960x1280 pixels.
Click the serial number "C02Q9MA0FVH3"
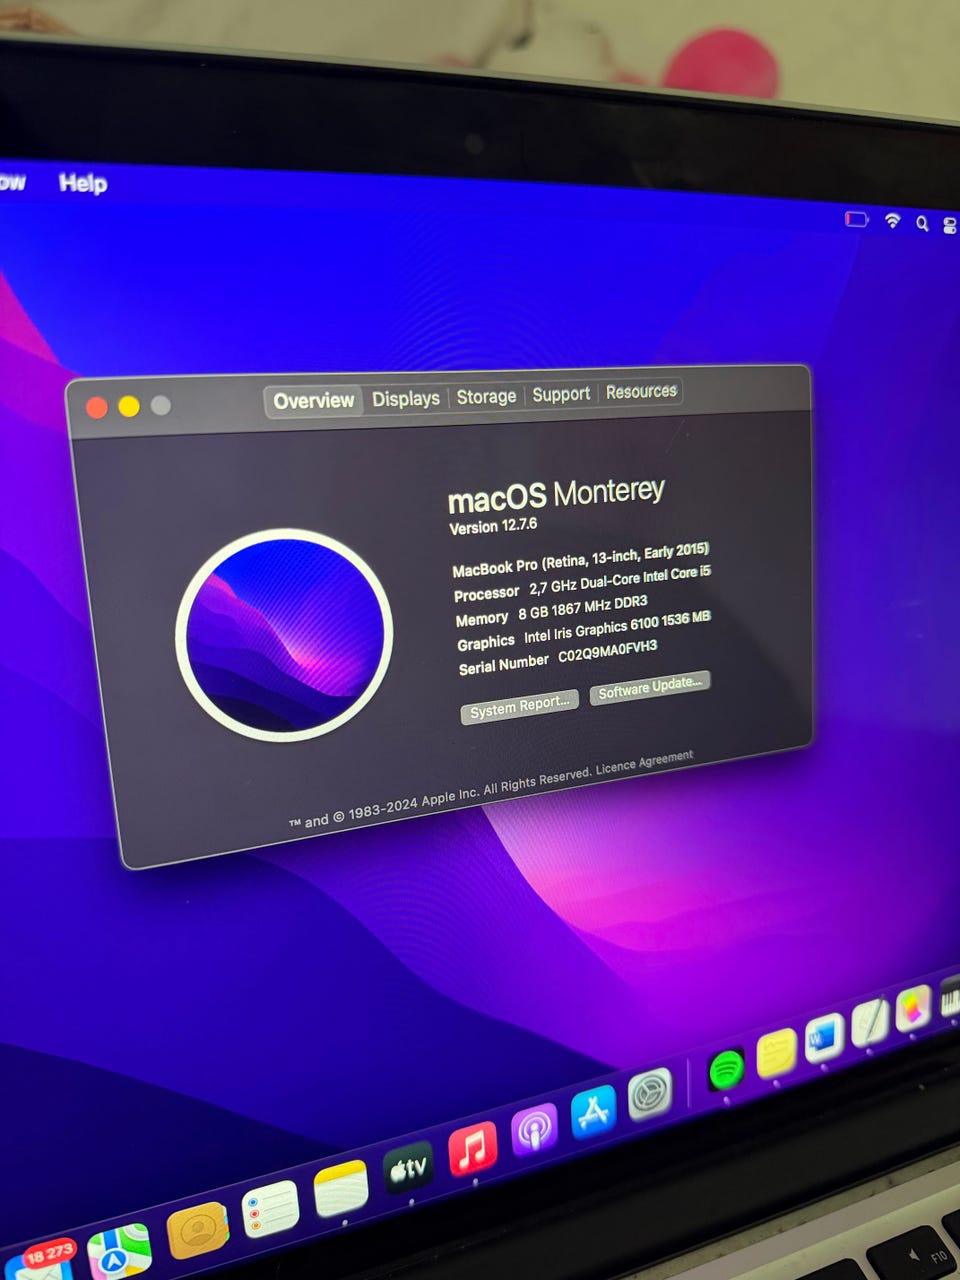tap(607, 651)
